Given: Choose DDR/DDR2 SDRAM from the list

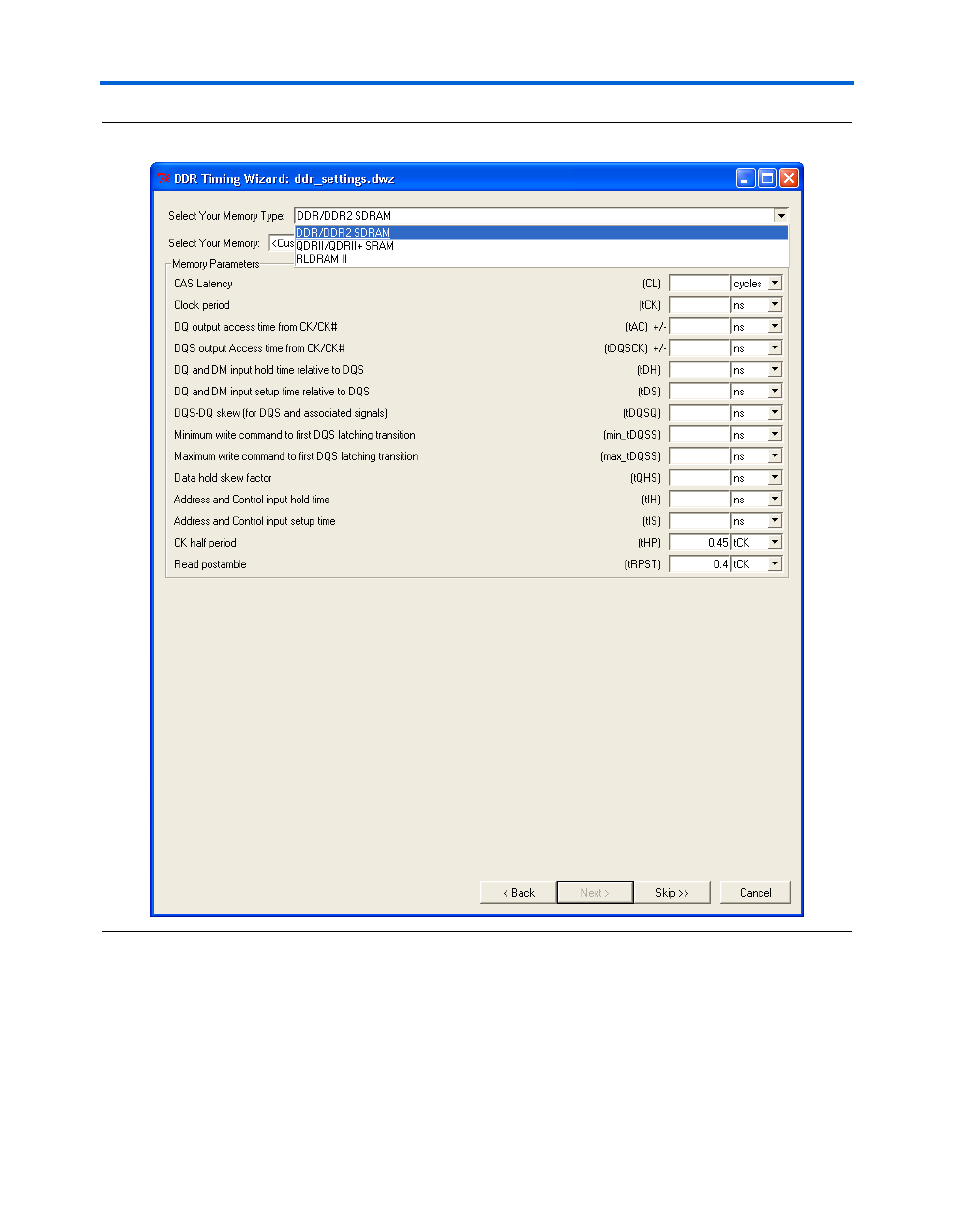Looking at the screenshot, I should [541, 233].
